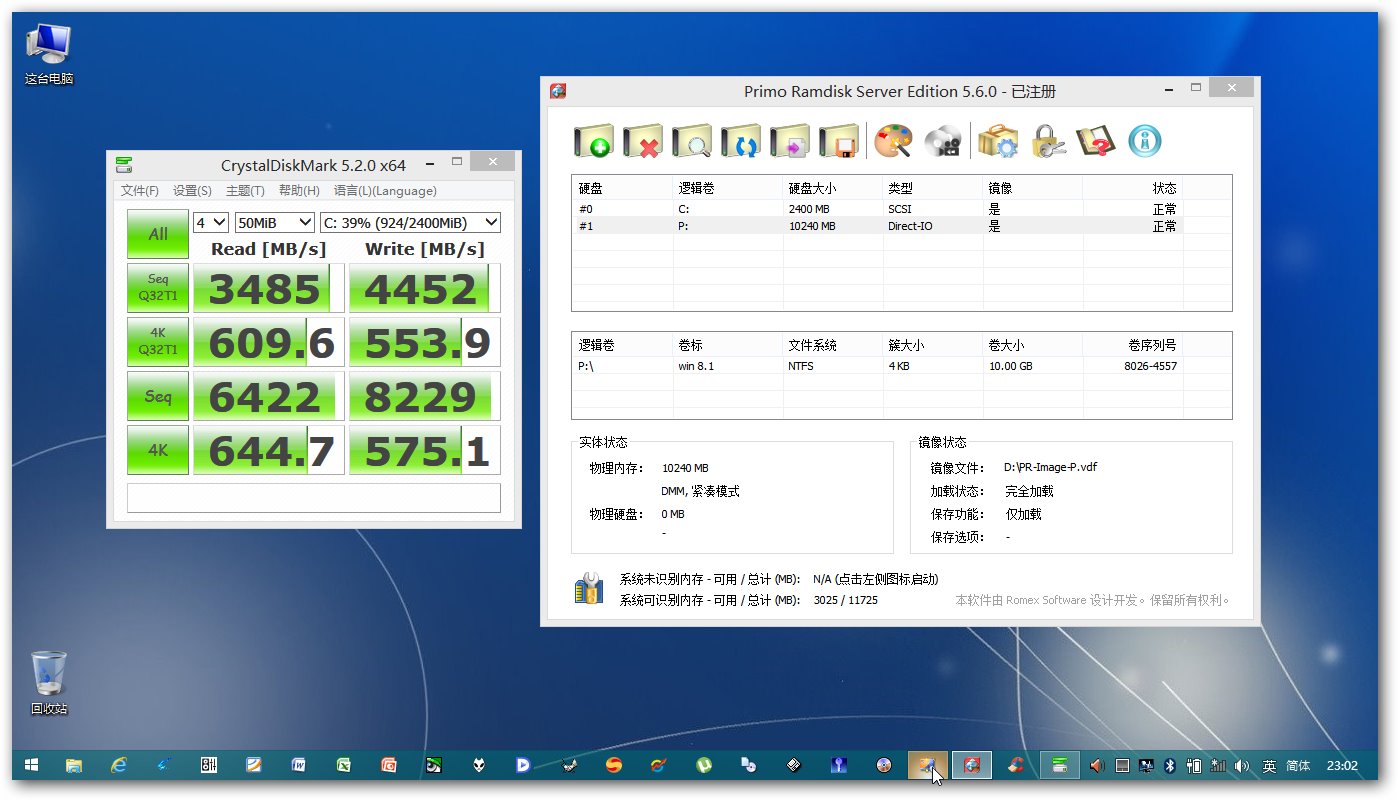Screen dimensions: 1398x800
Task: Open 这台电脑 desktop icon
Action: click(x=49, y=54)
